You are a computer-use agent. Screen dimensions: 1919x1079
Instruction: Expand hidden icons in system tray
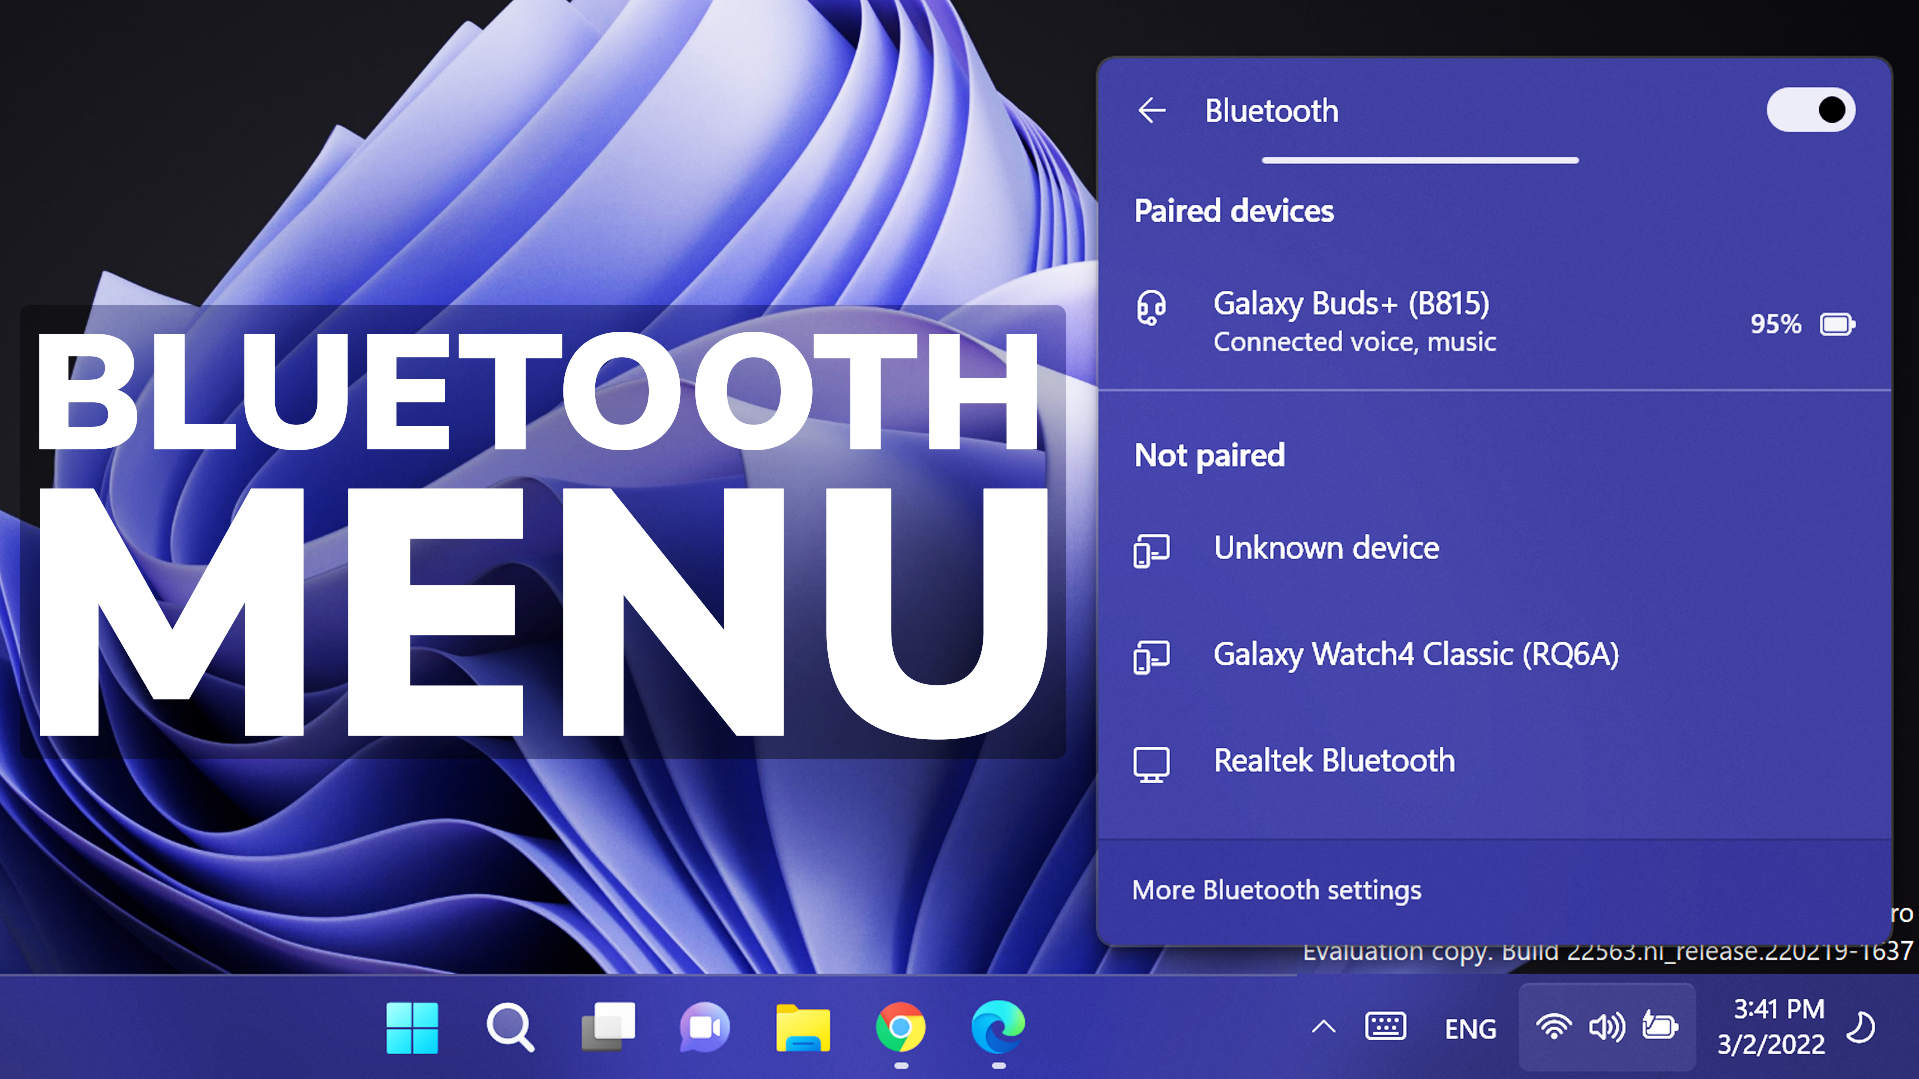click(x=1323, y=1027)
